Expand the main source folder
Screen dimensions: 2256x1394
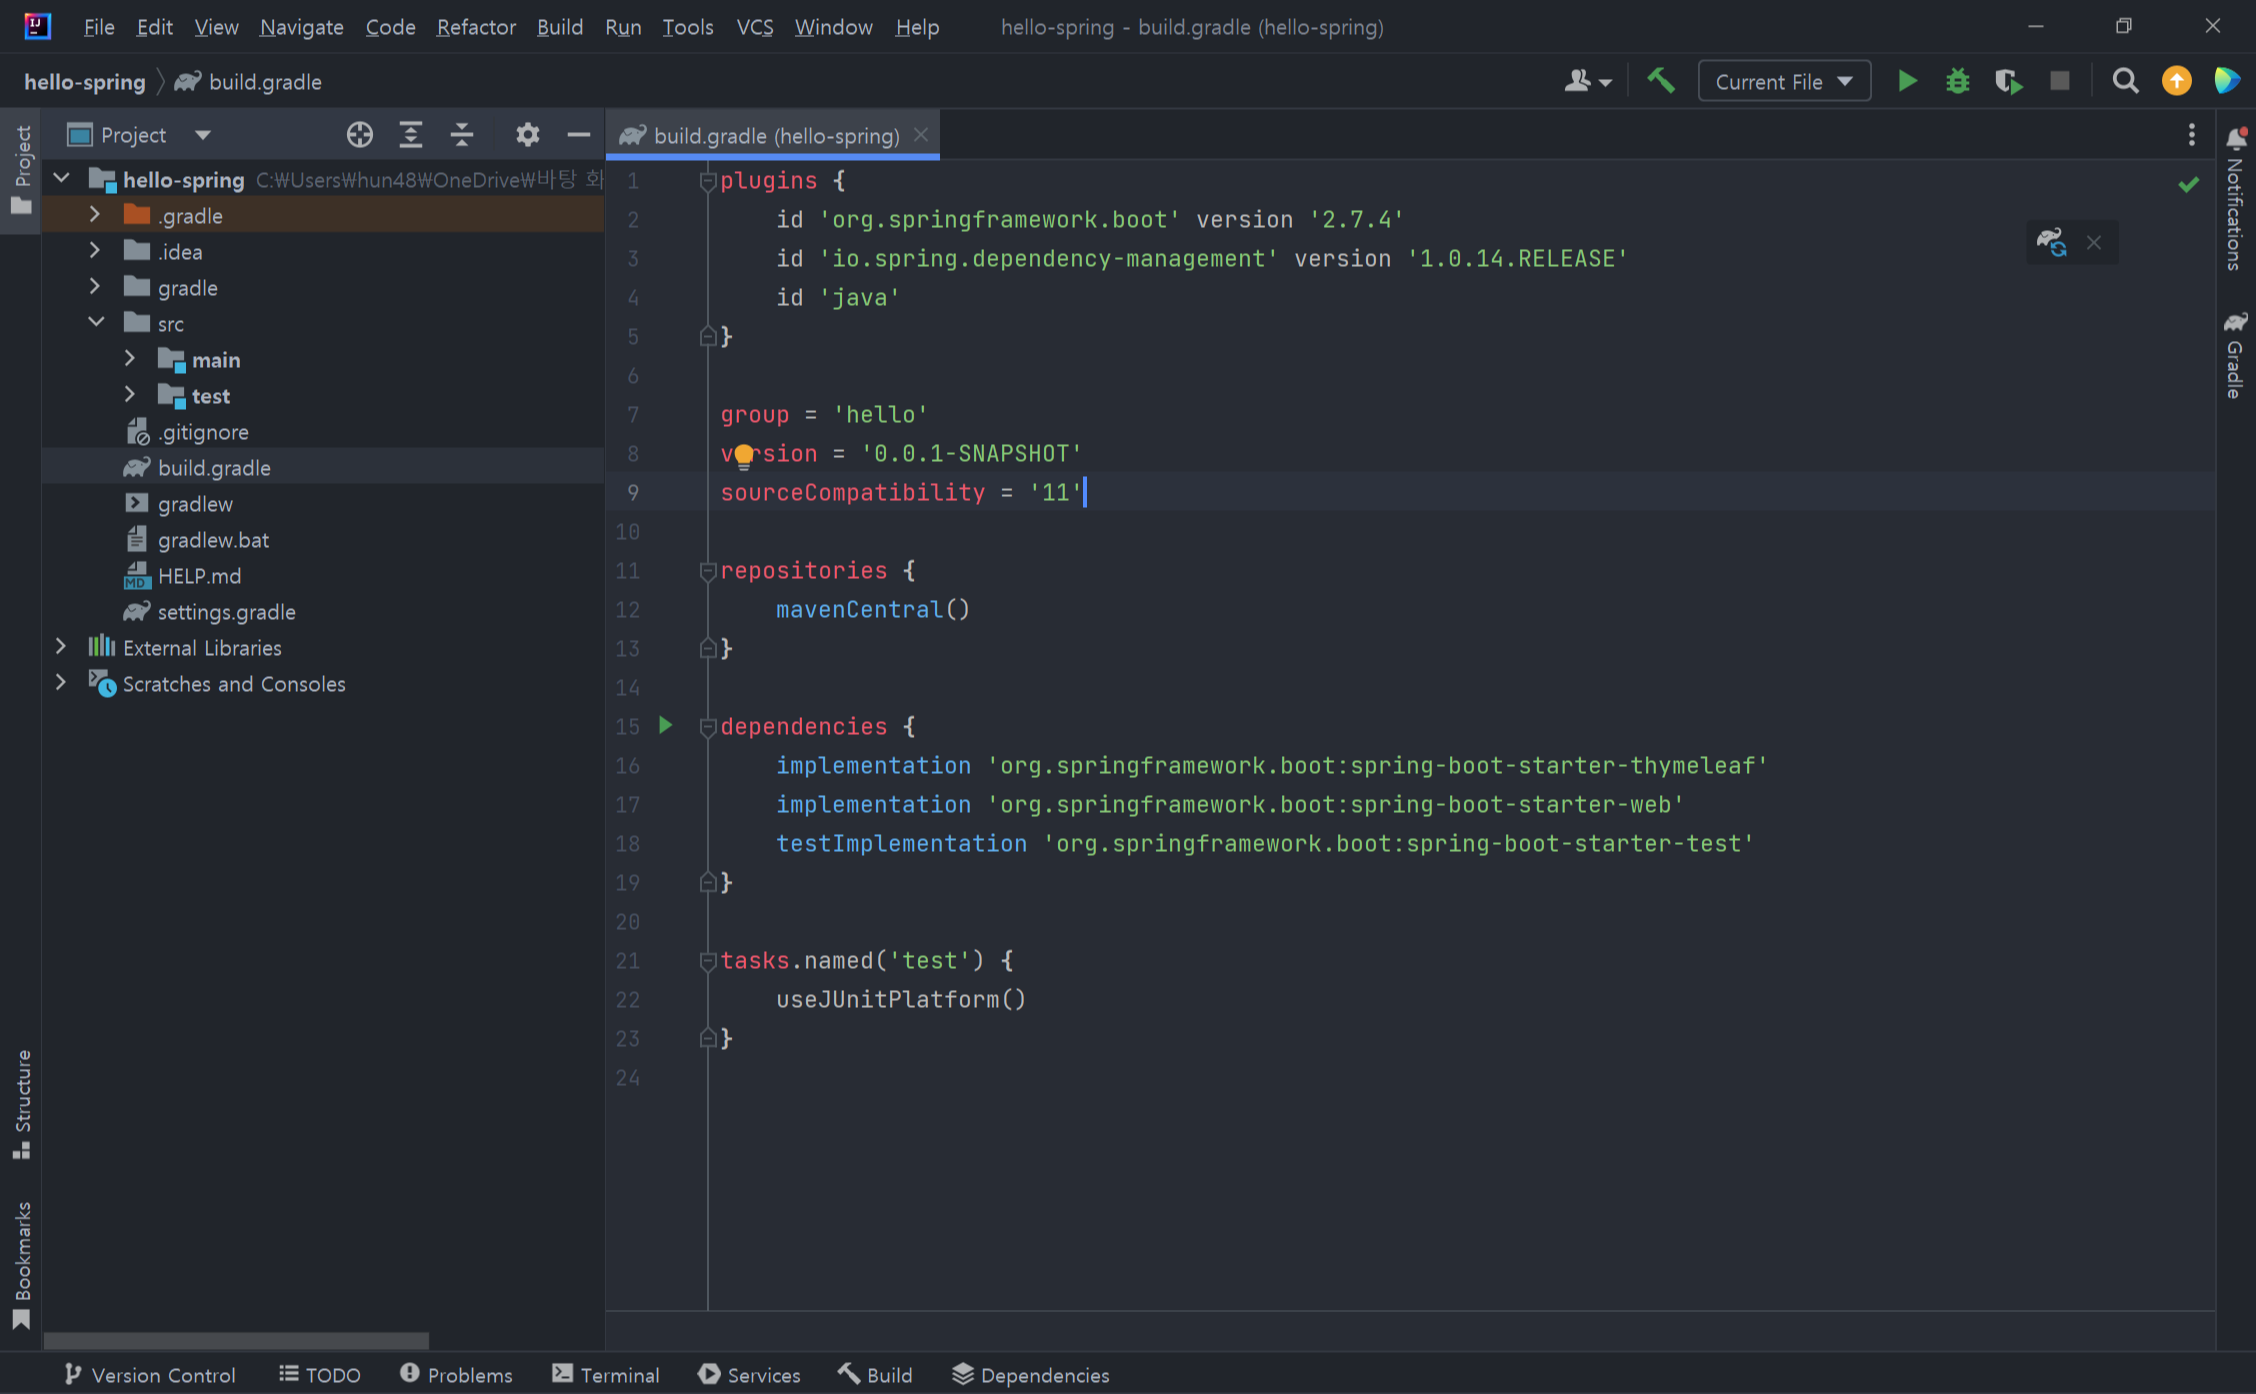129,359
